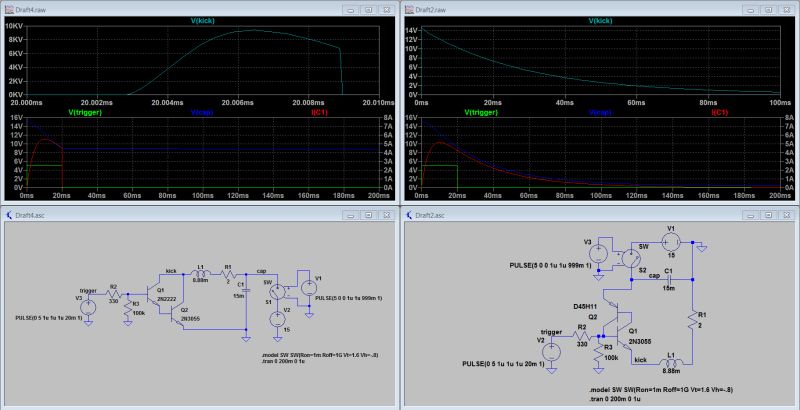This screenshot has width=800, height=410.
Task: Select voltage source V3 in Draft4.asc
Action: [88, 307]
